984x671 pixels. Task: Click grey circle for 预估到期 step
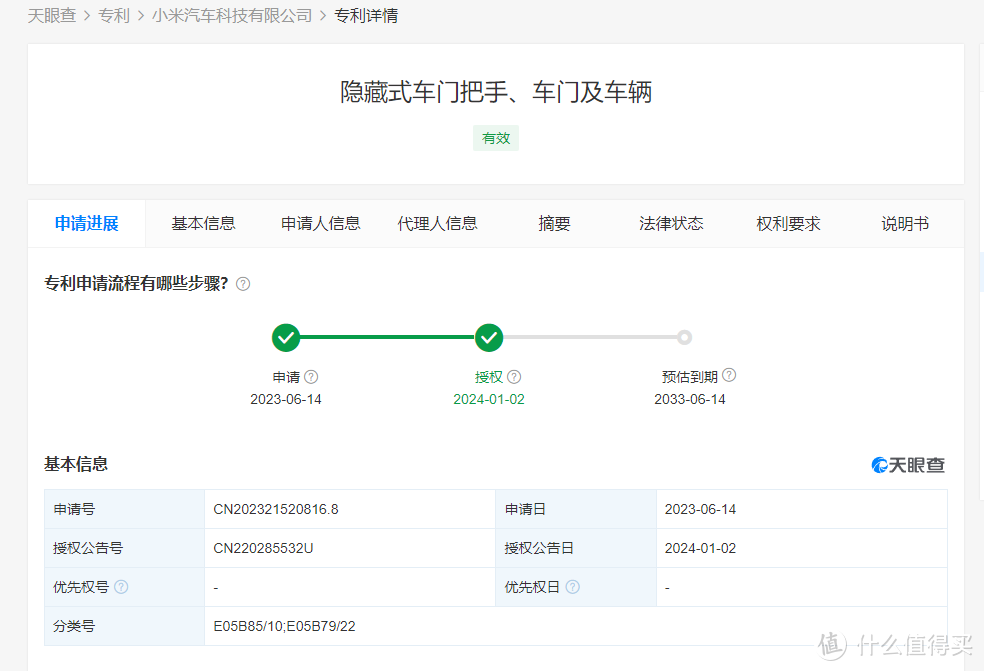[x=685, y=338]
